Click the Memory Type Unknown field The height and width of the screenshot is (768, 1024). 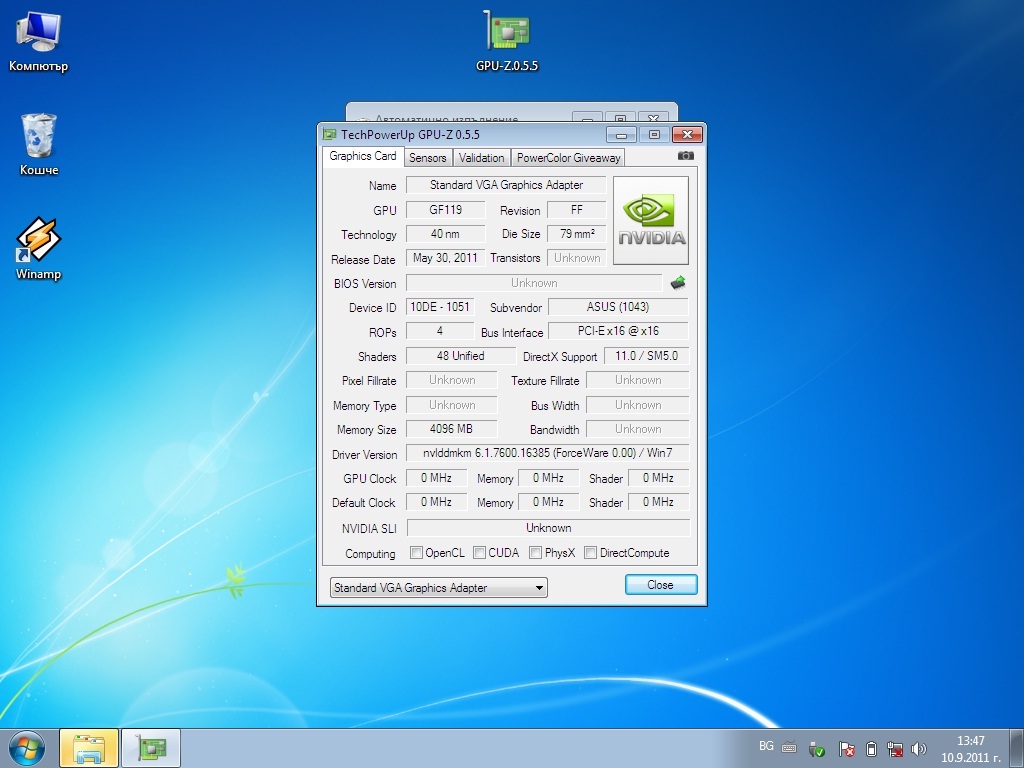(x=451, y=405)
